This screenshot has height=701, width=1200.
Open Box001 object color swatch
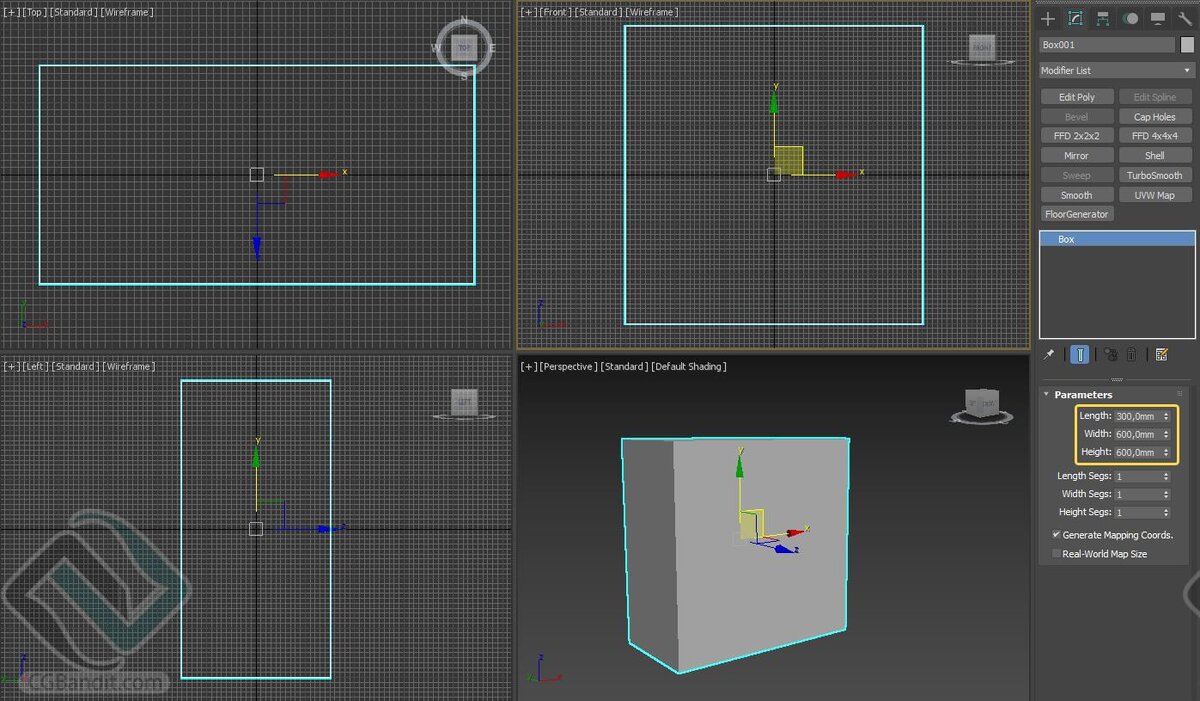click(x=1187, y=45)
